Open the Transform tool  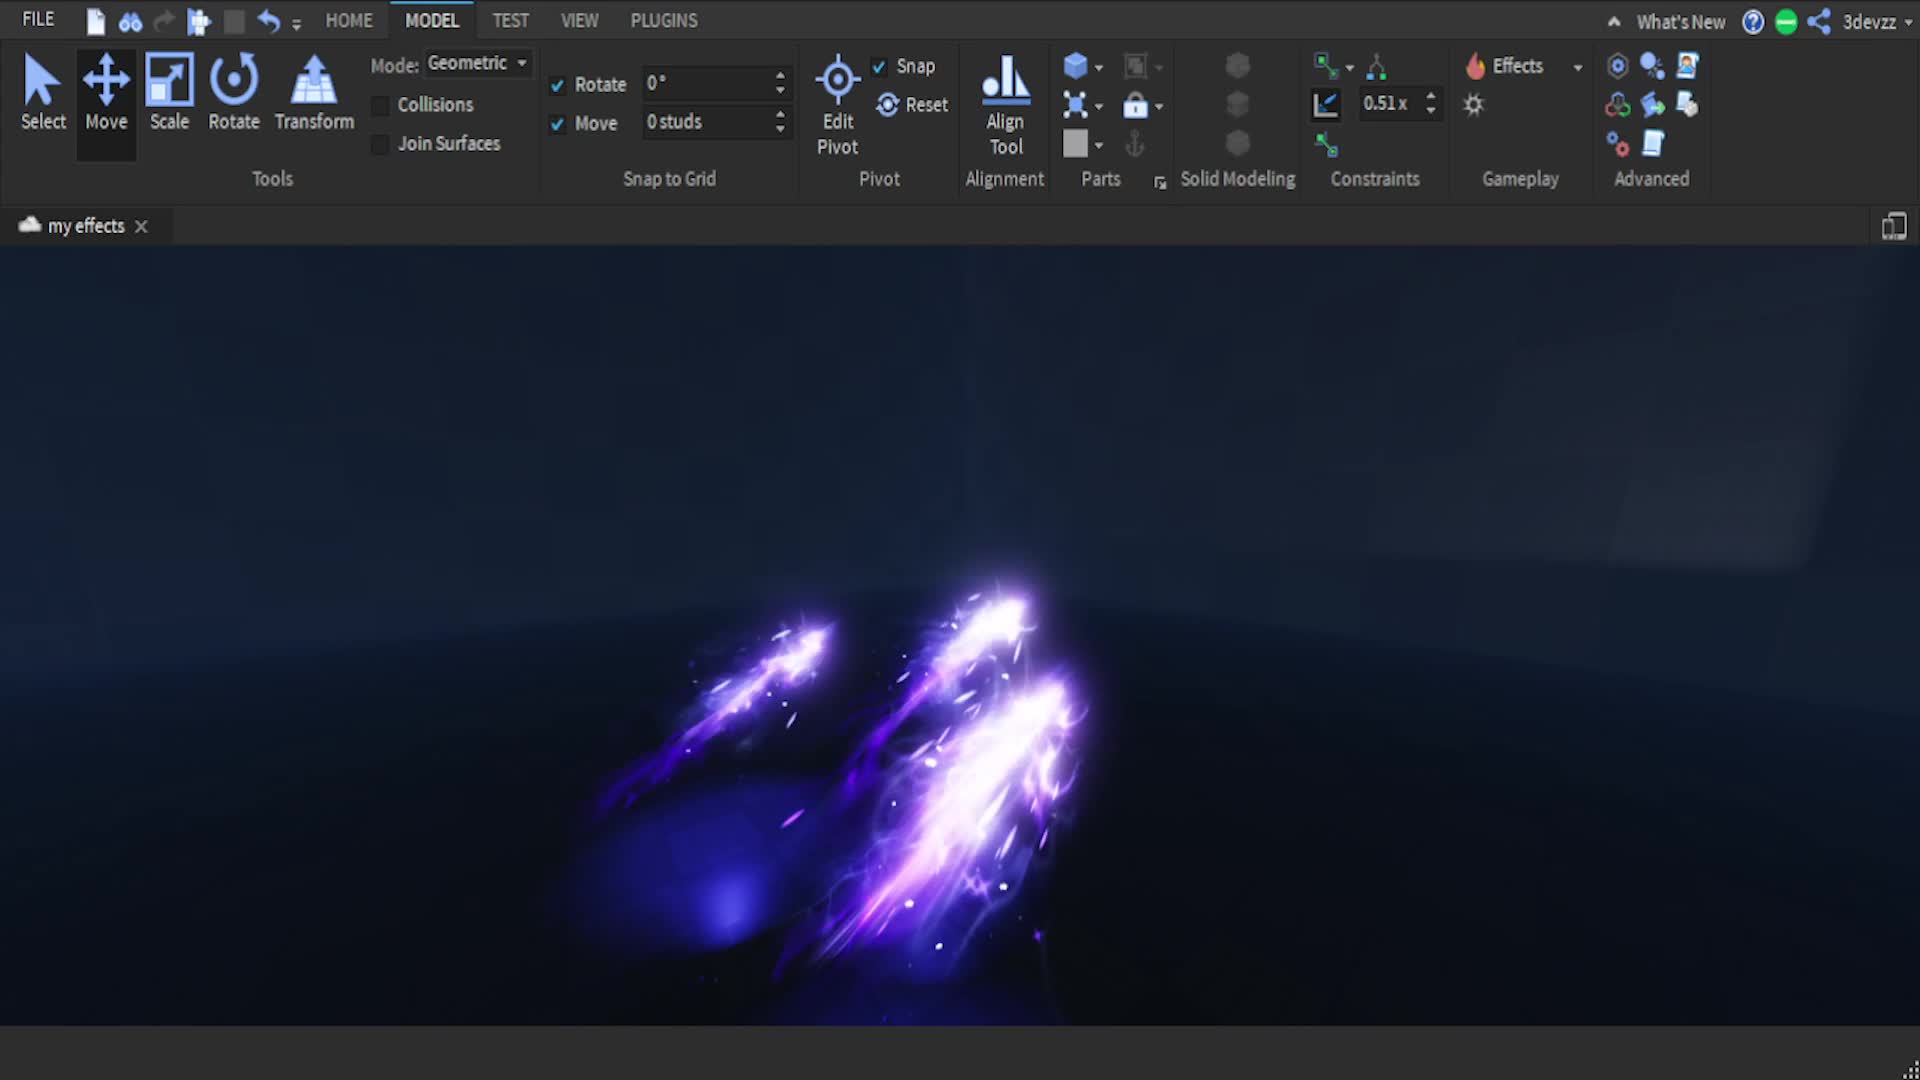pos(313,90)
